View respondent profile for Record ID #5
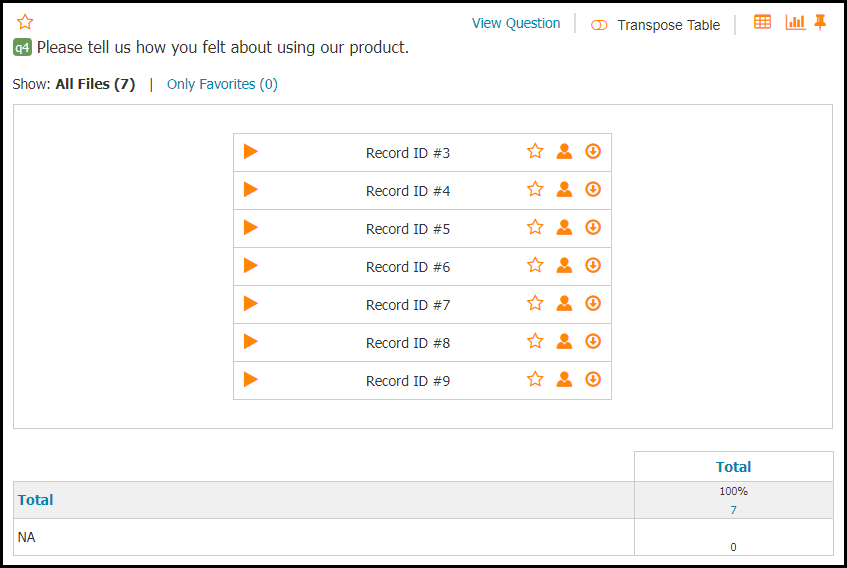Viewport: 847px width, 568px height. 564,227
